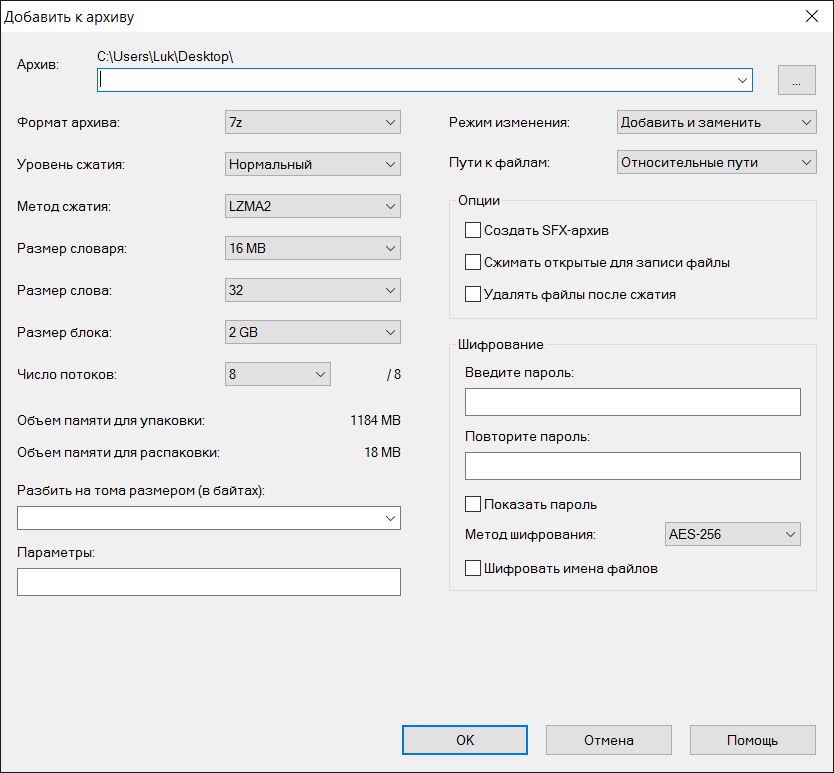Click the path text 'C:\Users\Luk\Desktop\'
The height and width of the screenshot is (773, 834).
[x=165, y=56]
